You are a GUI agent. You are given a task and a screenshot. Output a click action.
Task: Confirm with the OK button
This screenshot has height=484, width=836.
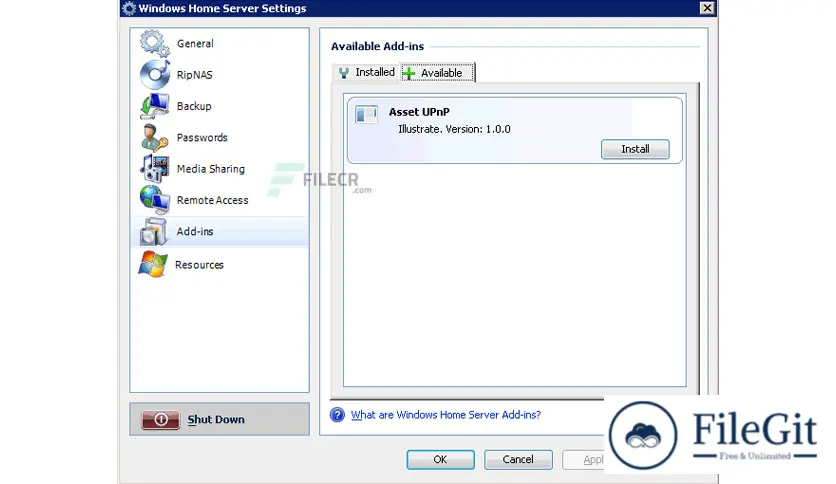440,459
